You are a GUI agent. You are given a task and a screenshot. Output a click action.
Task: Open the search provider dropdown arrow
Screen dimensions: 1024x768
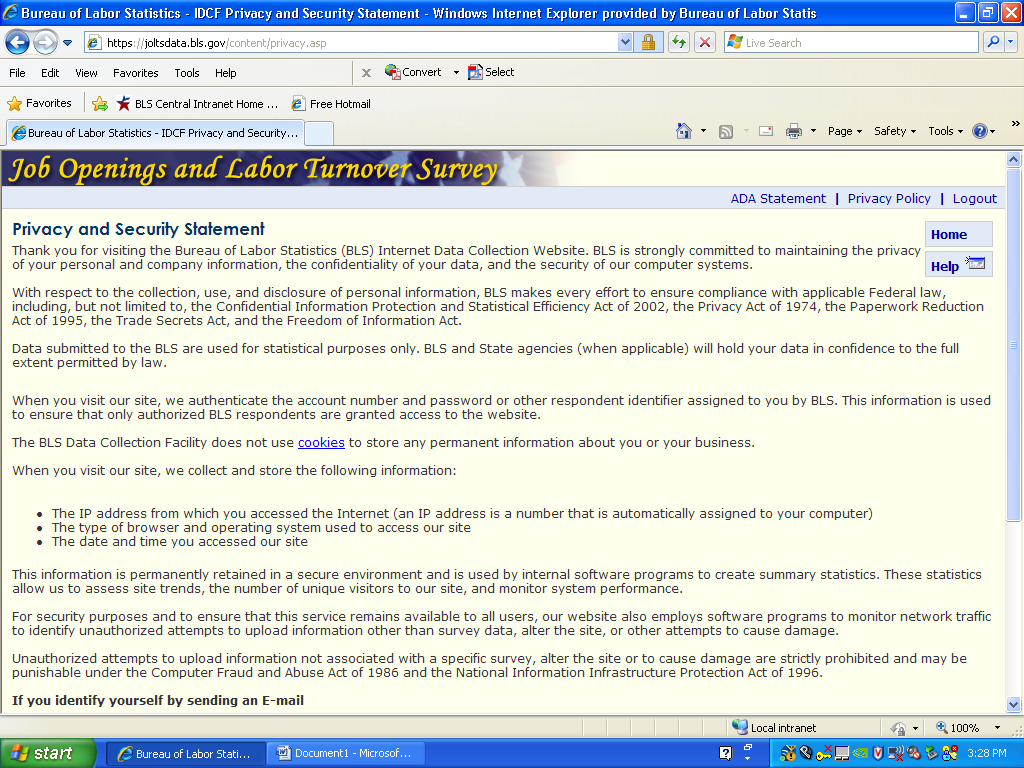(1011, 42)
